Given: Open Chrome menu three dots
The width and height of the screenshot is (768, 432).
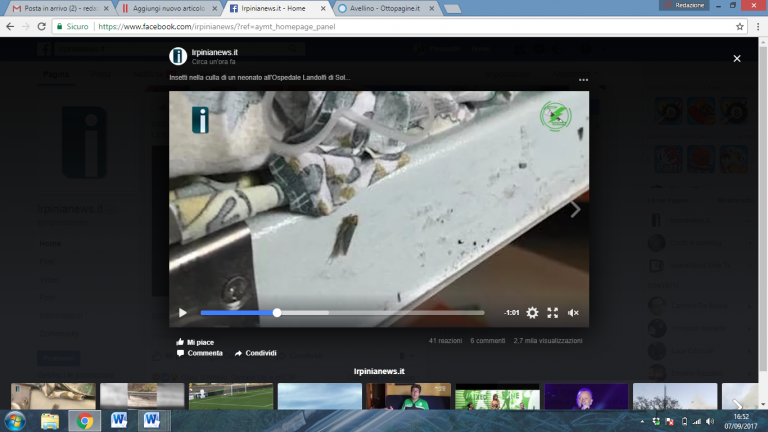Looking at the screenshot, I should click(758, 26).
